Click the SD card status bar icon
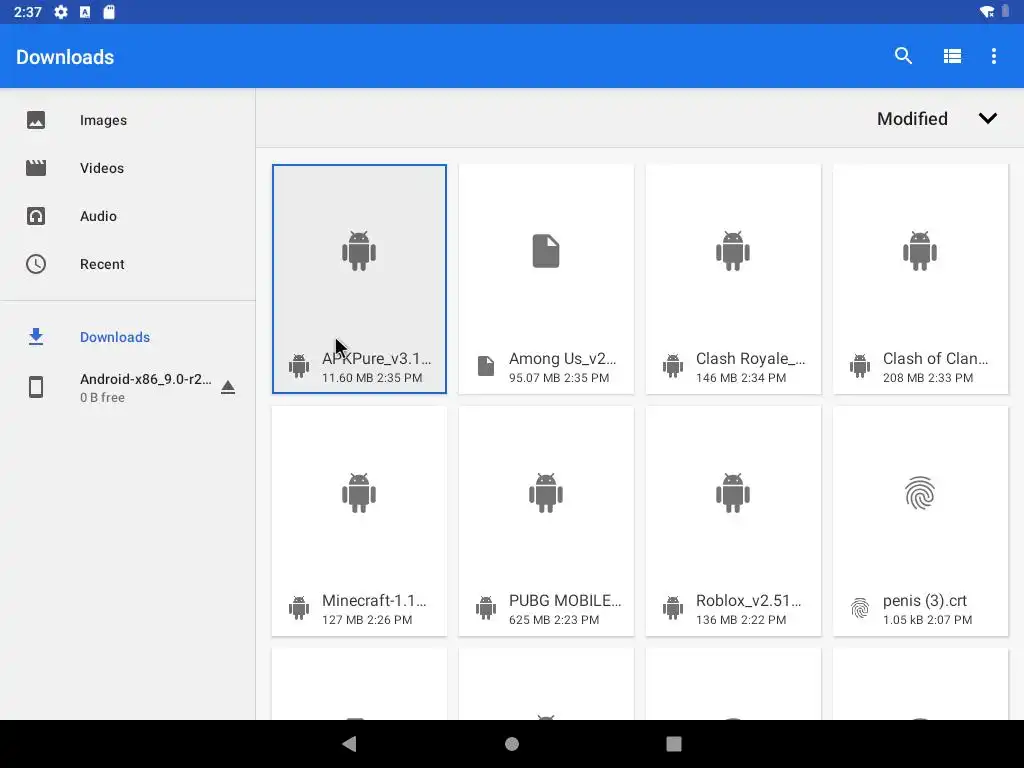 tap(109, 12)
